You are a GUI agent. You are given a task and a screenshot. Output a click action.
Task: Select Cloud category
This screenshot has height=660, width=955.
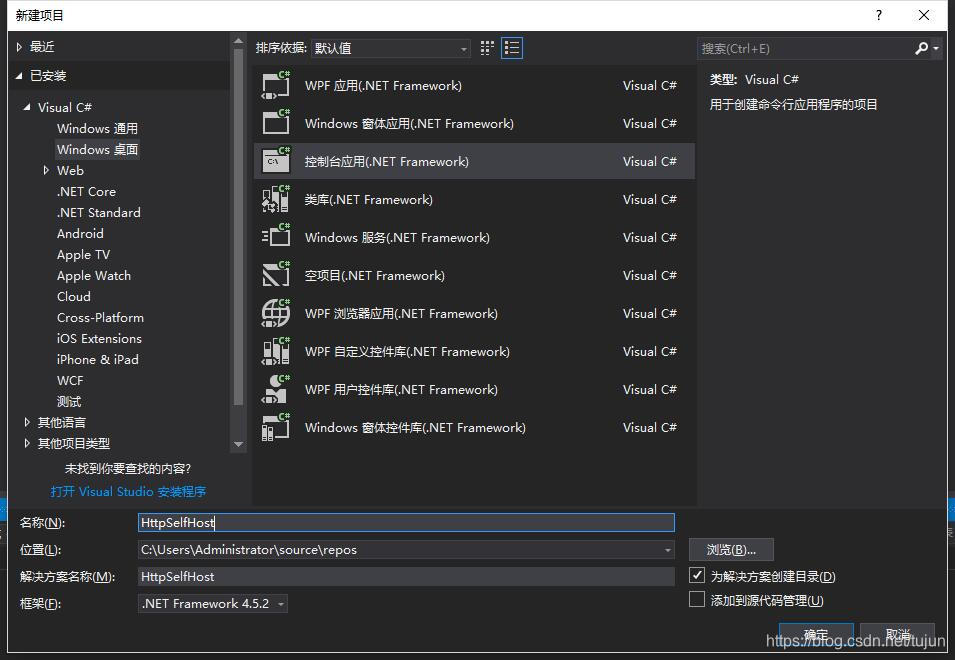[x=74, y=297]
